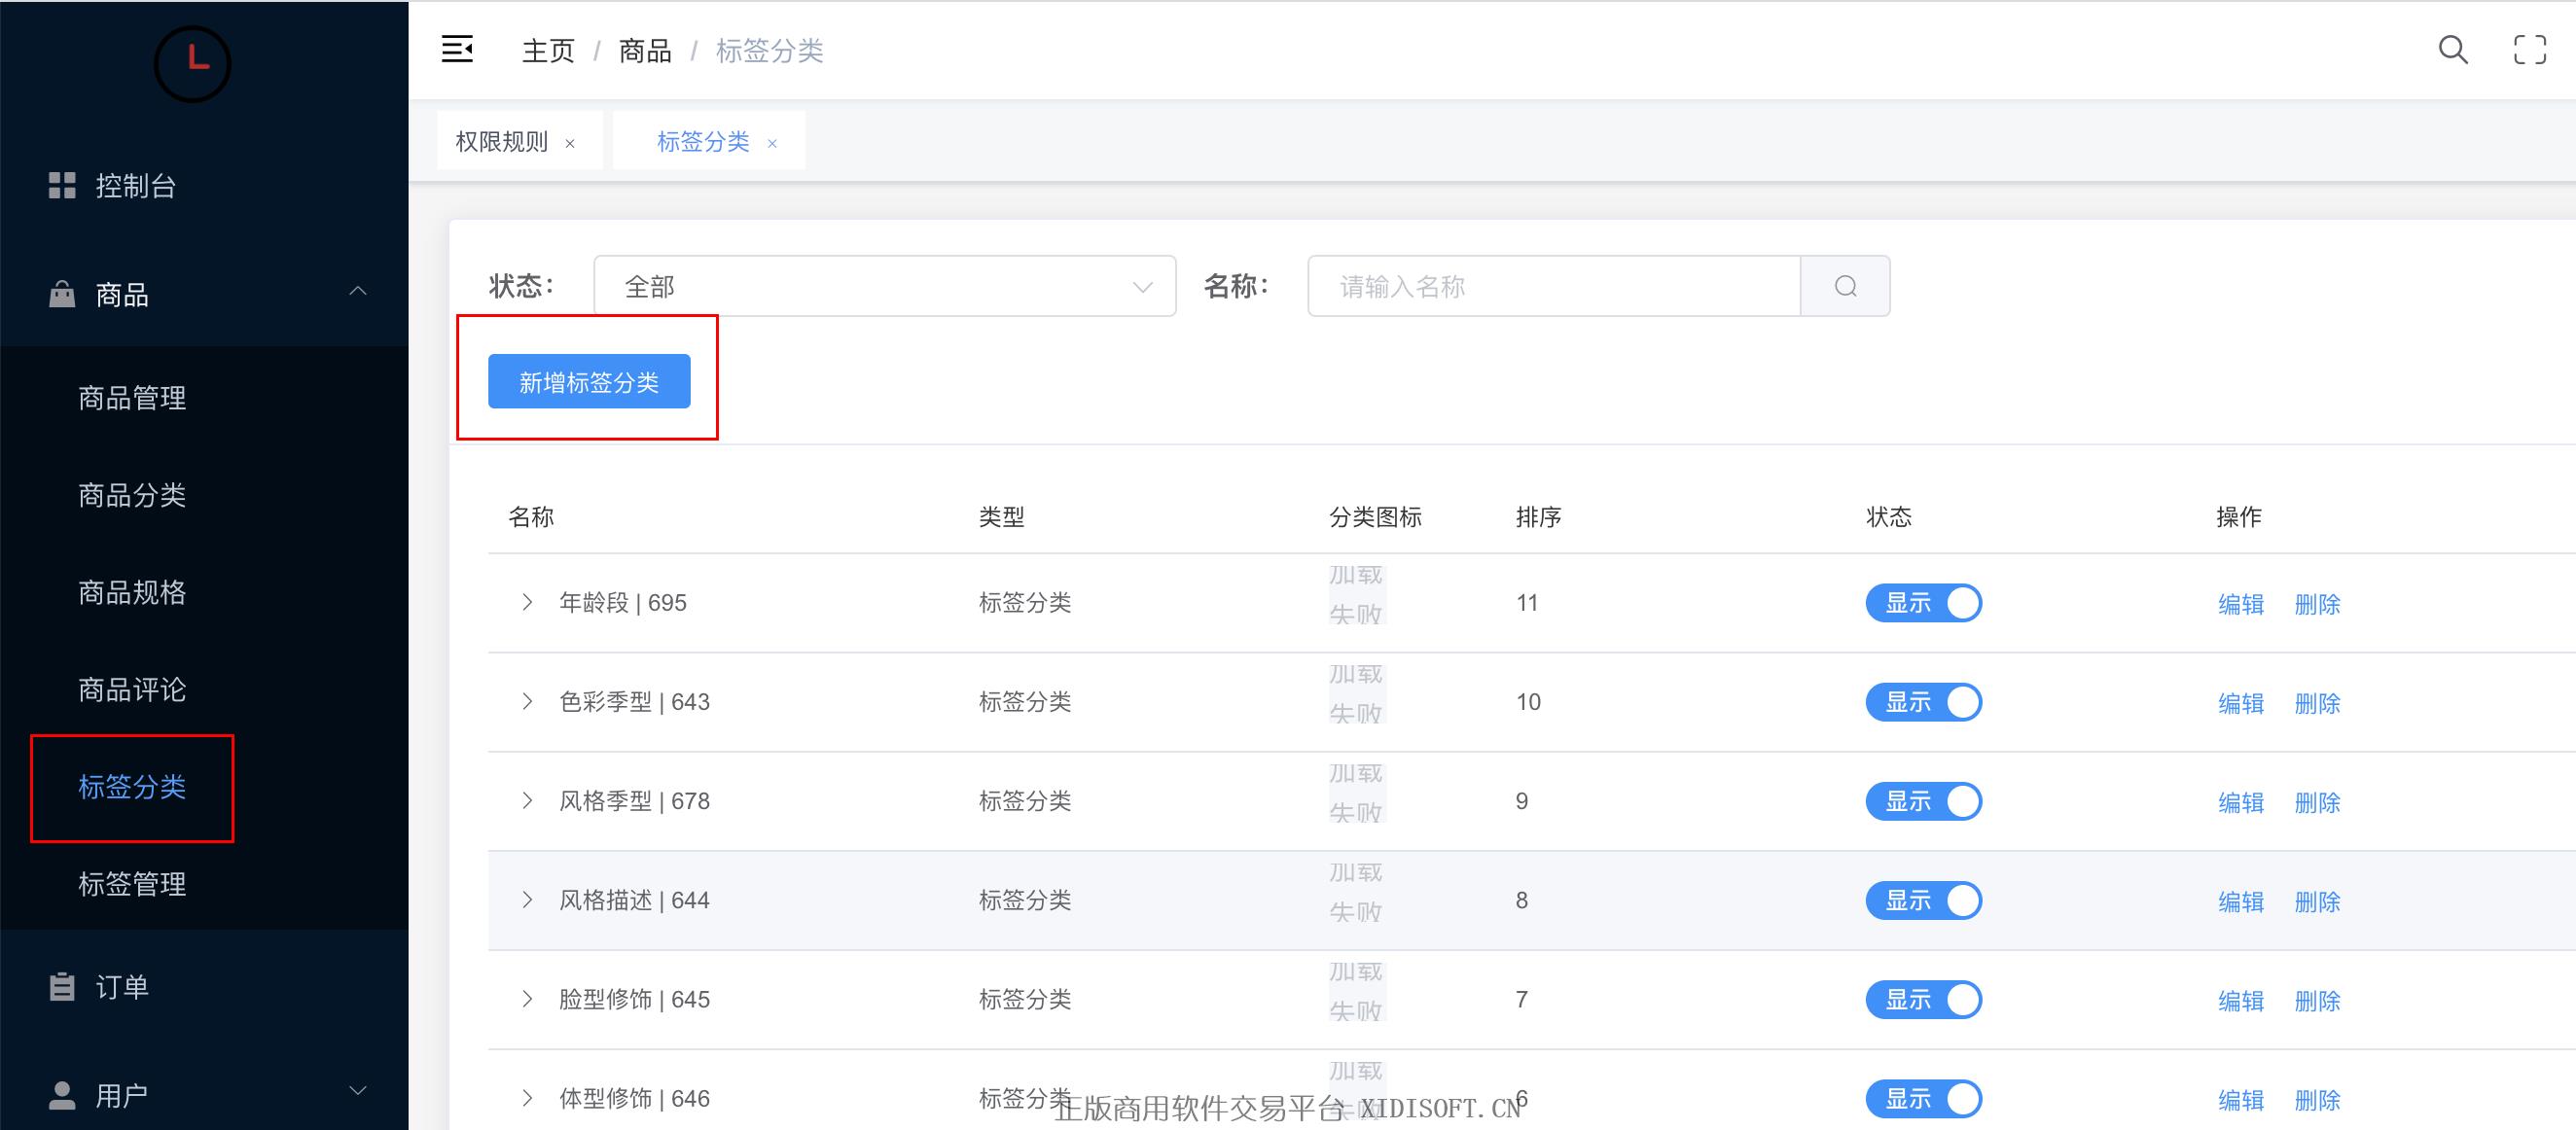The height and width of the screenshot is (1130, 2576).
Task: Toggle 显示 switch for 体型修饰 | 646
Action: (x=1923, y=1098)
